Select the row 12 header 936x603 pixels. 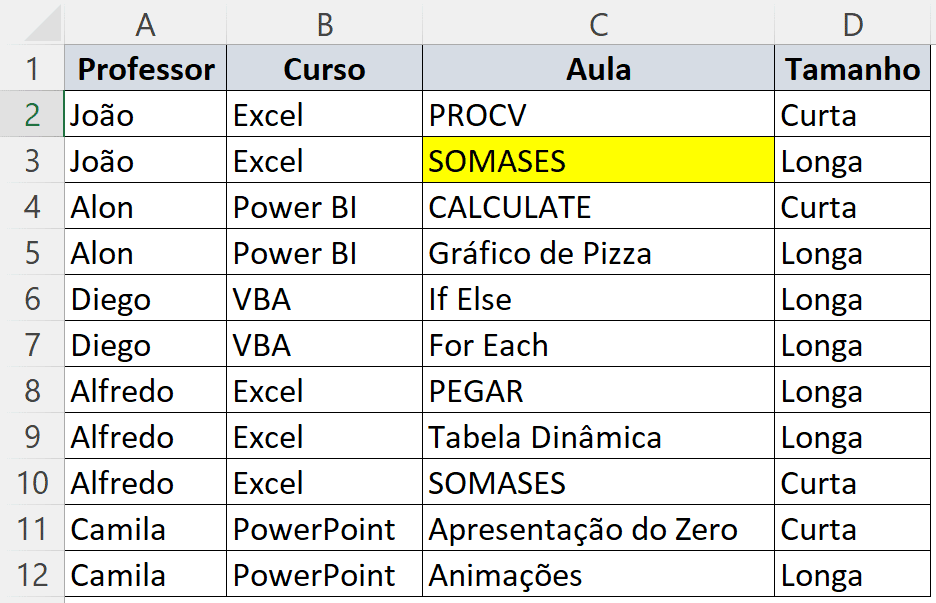pos(33,575)
